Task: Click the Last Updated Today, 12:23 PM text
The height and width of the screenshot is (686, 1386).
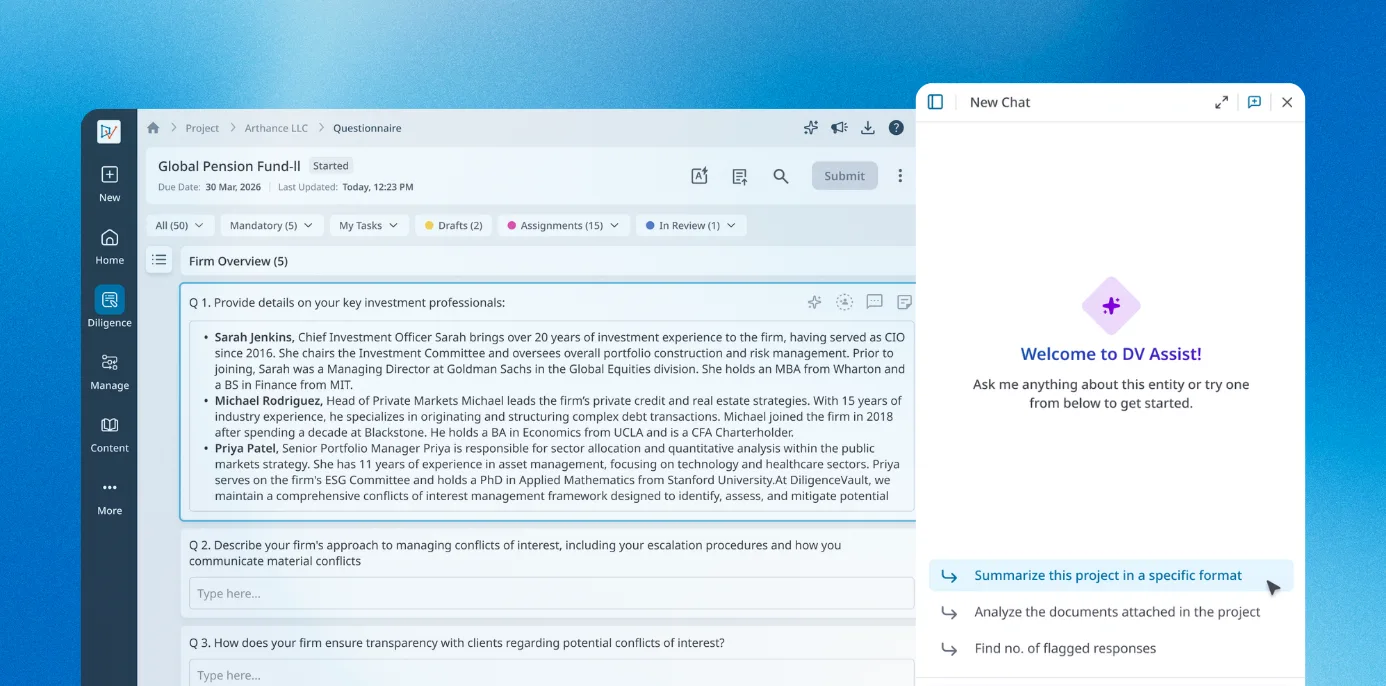Action: tap(345, 187)
